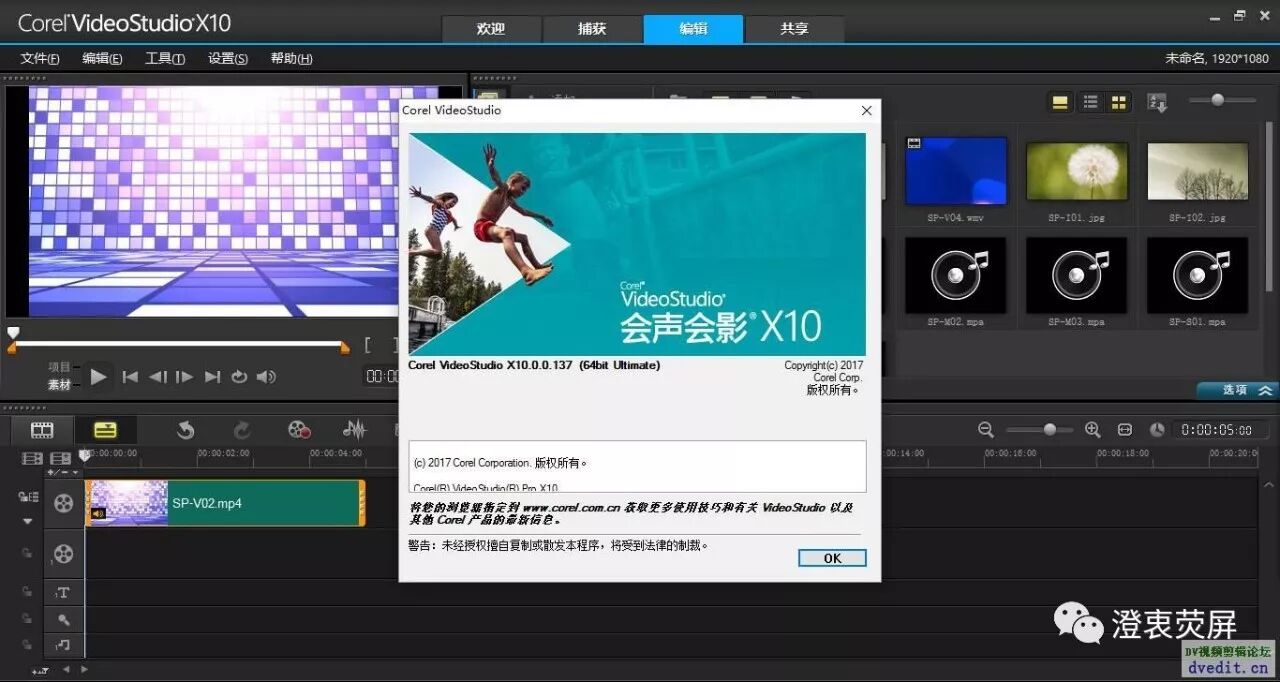
Task: Expand the 选项 options panel
Action: (x=1237, y=390)
